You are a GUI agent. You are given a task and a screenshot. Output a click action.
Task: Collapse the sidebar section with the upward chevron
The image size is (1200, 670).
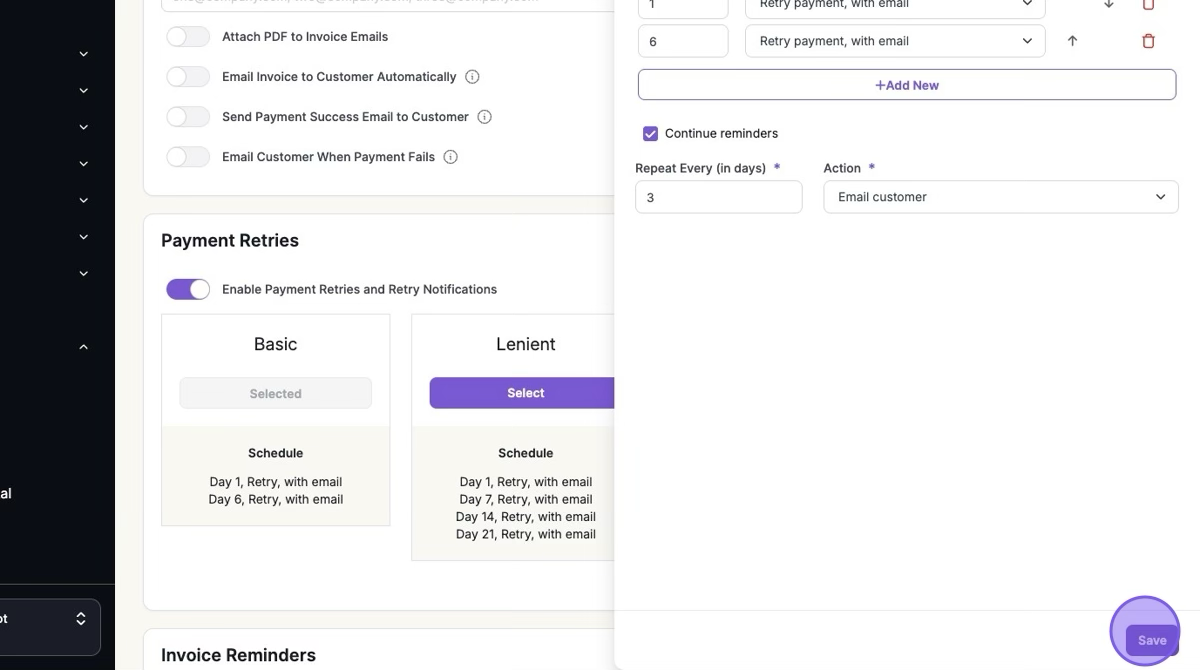(x=84, y=347)
